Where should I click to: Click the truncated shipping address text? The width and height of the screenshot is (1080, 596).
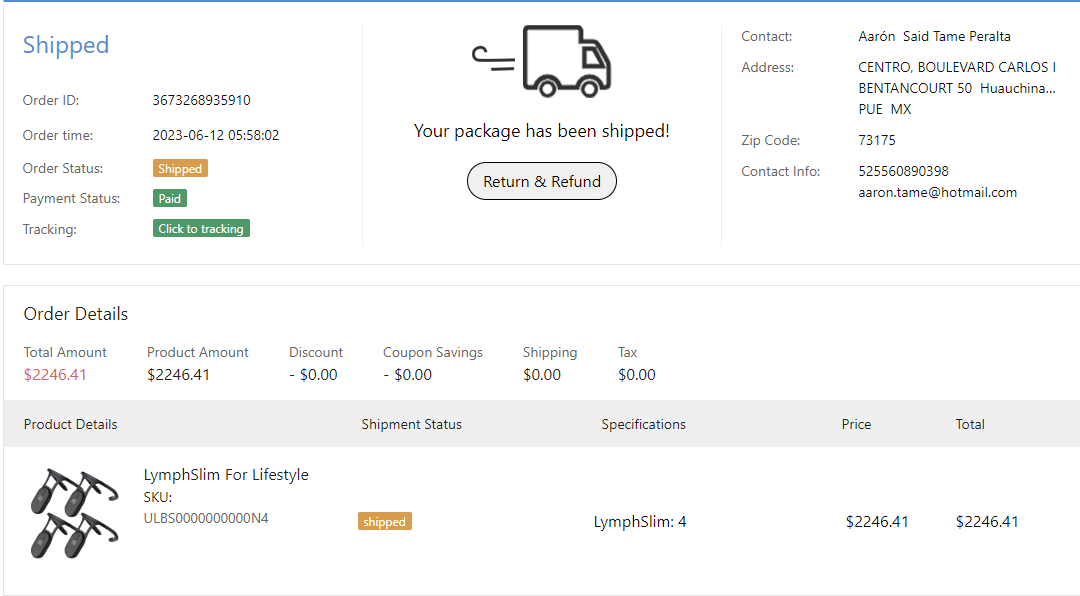(x=956, y=88)
